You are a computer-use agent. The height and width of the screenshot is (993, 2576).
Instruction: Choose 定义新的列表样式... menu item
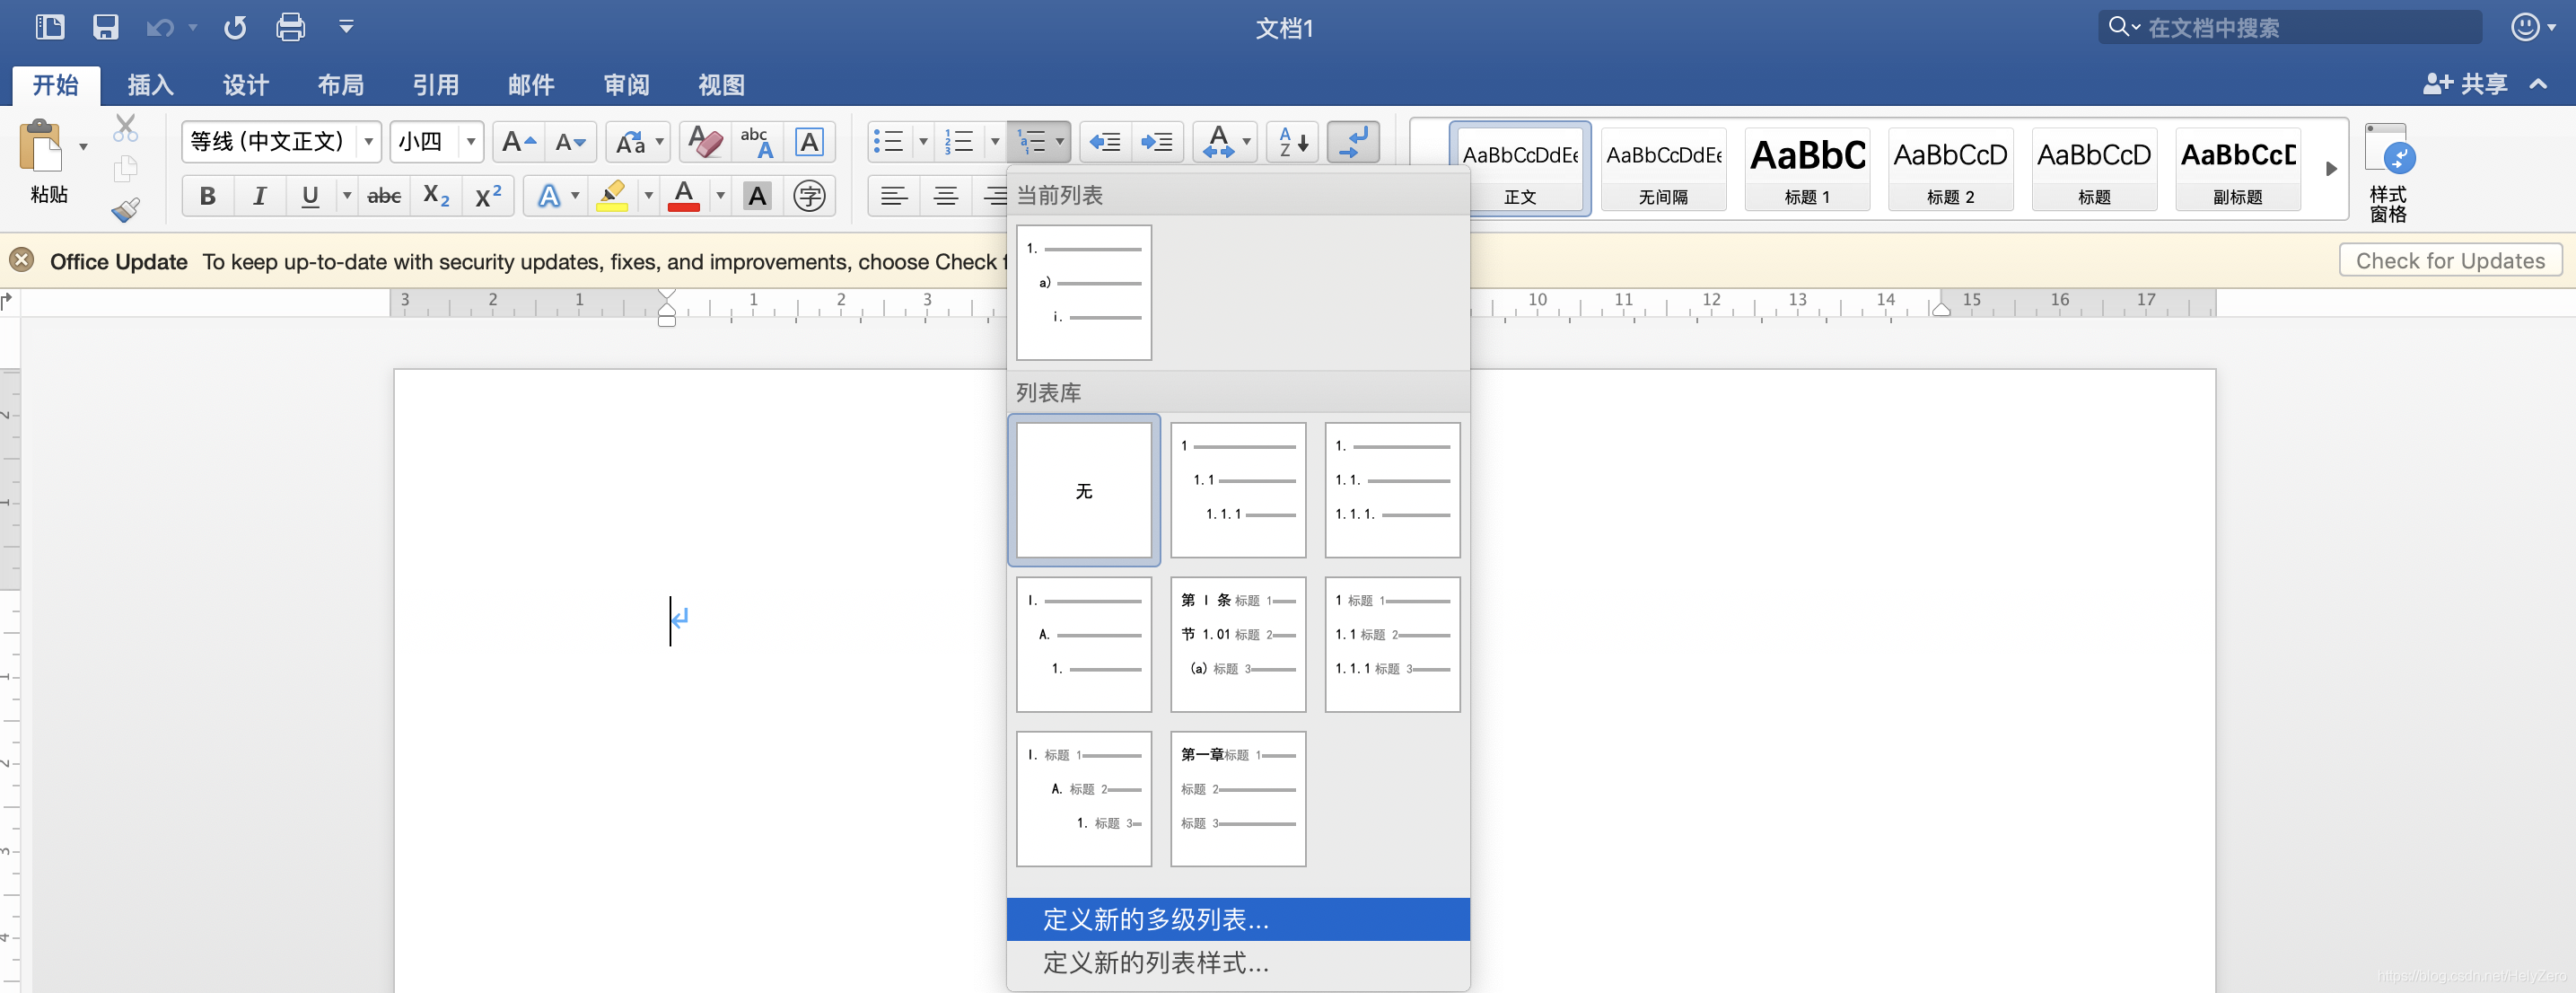click(1156, 962)
